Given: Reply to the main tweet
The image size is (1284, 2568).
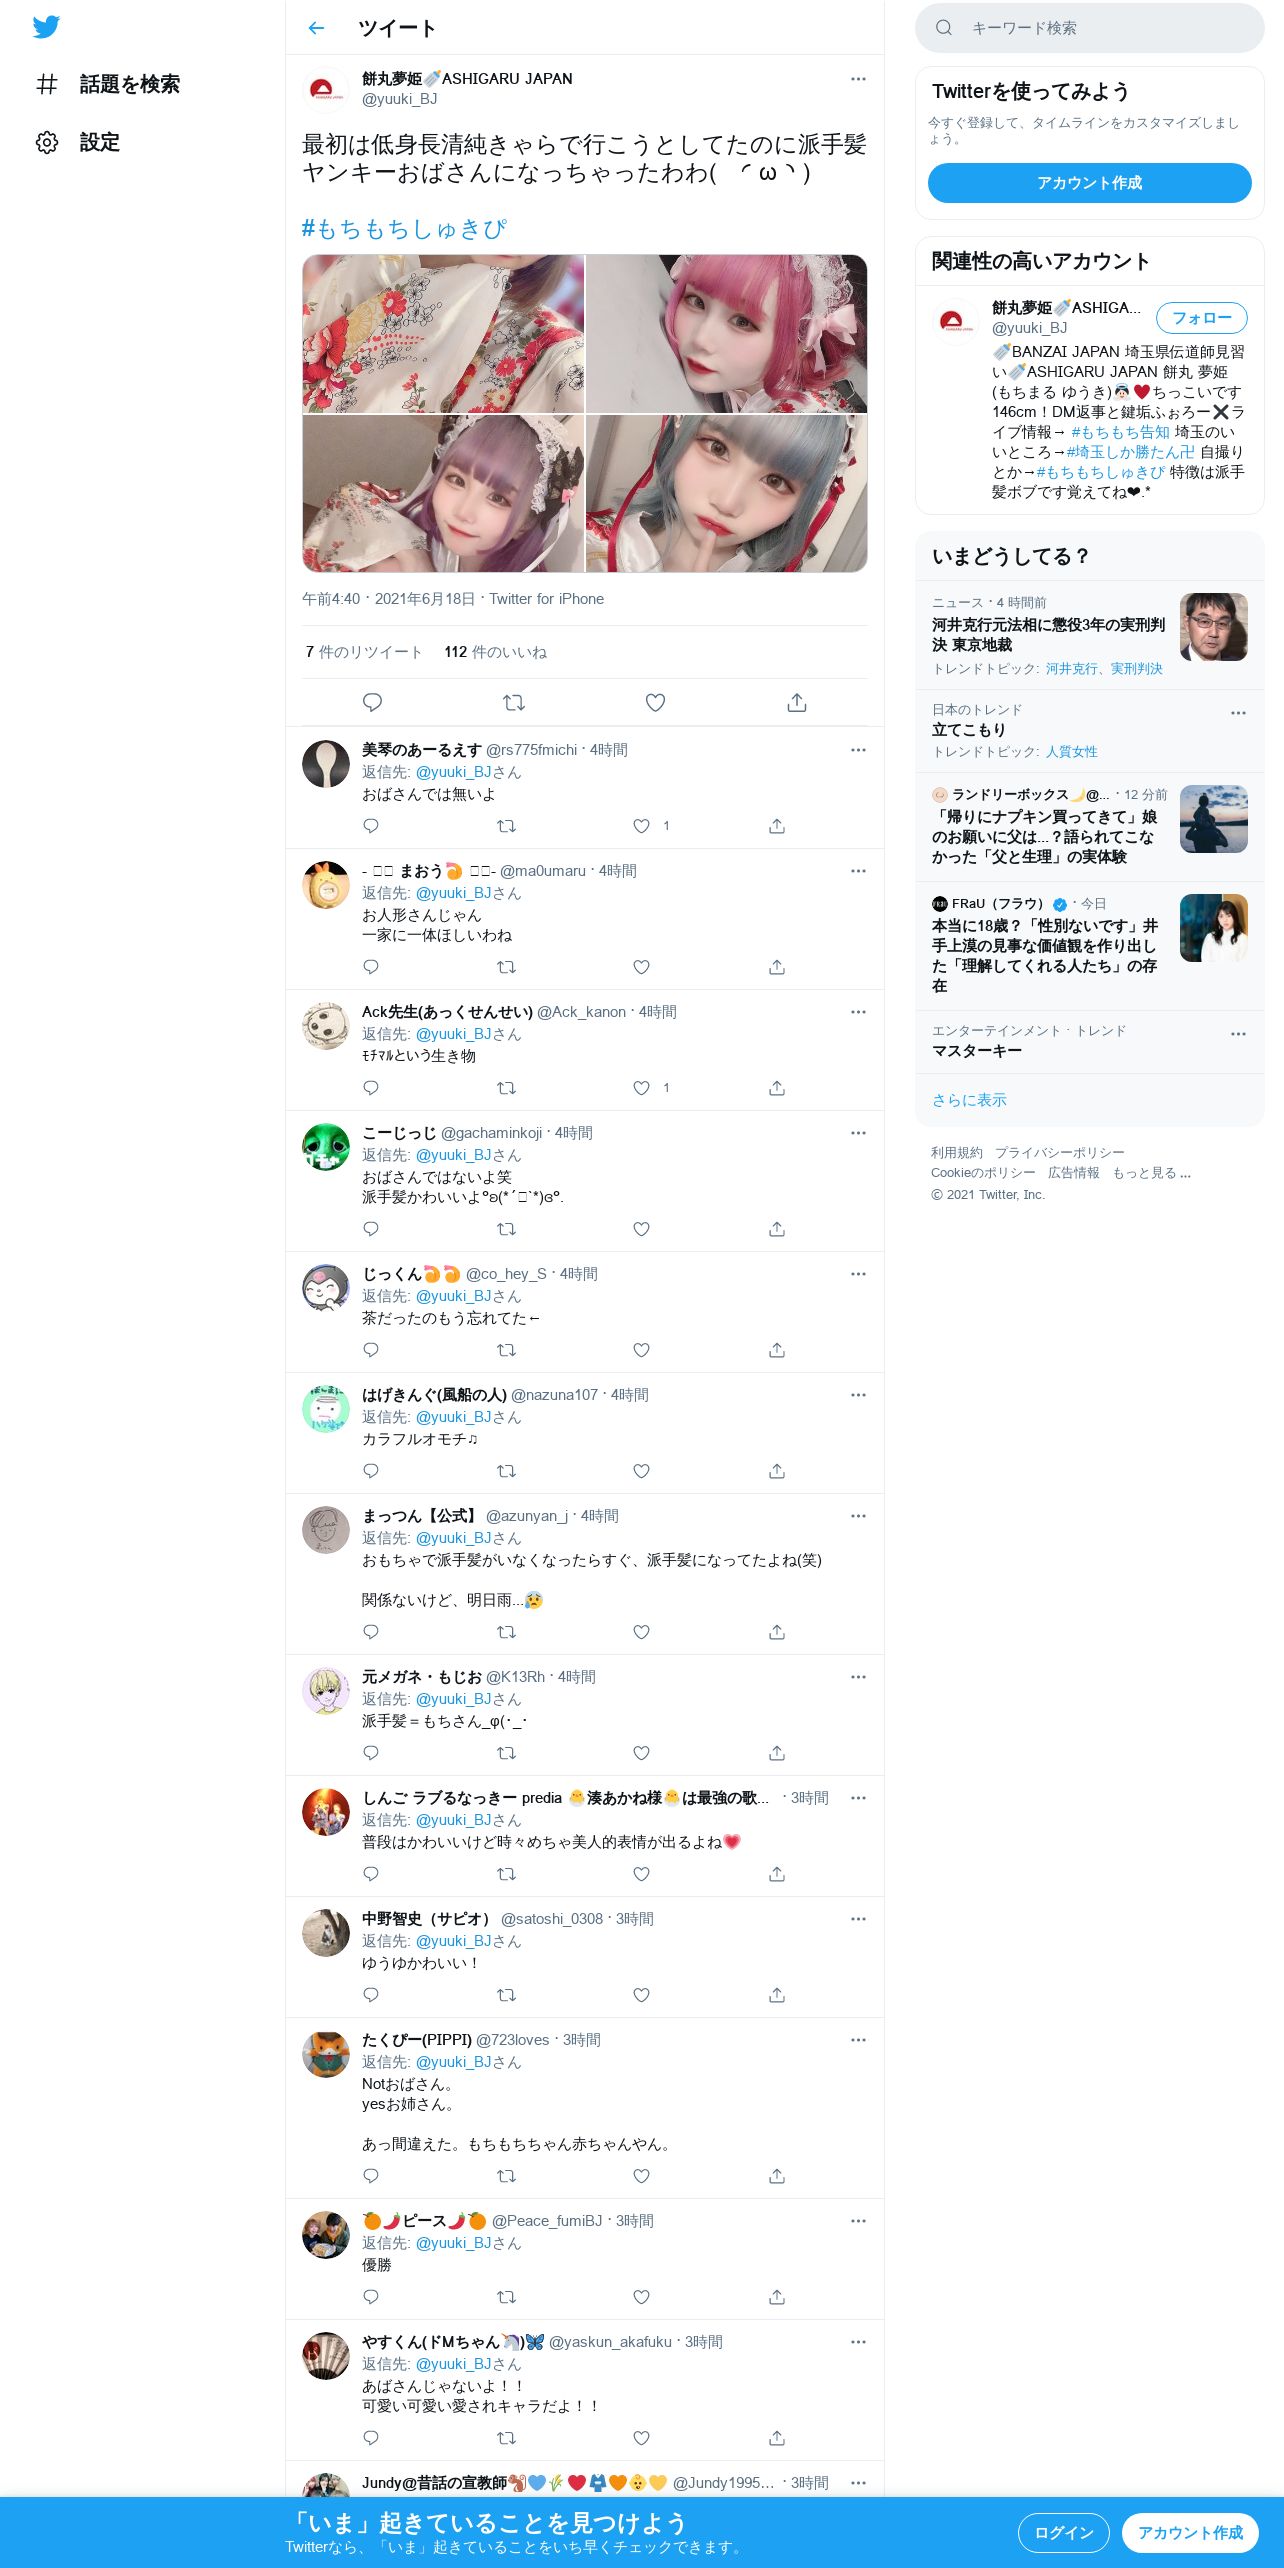Looking at the screenshot, I should pos(372,702).
